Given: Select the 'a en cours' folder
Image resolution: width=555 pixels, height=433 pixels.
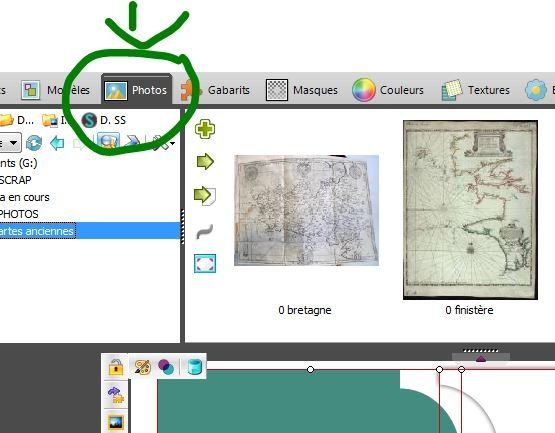Looking at the screenshot, I should [24, 197].
